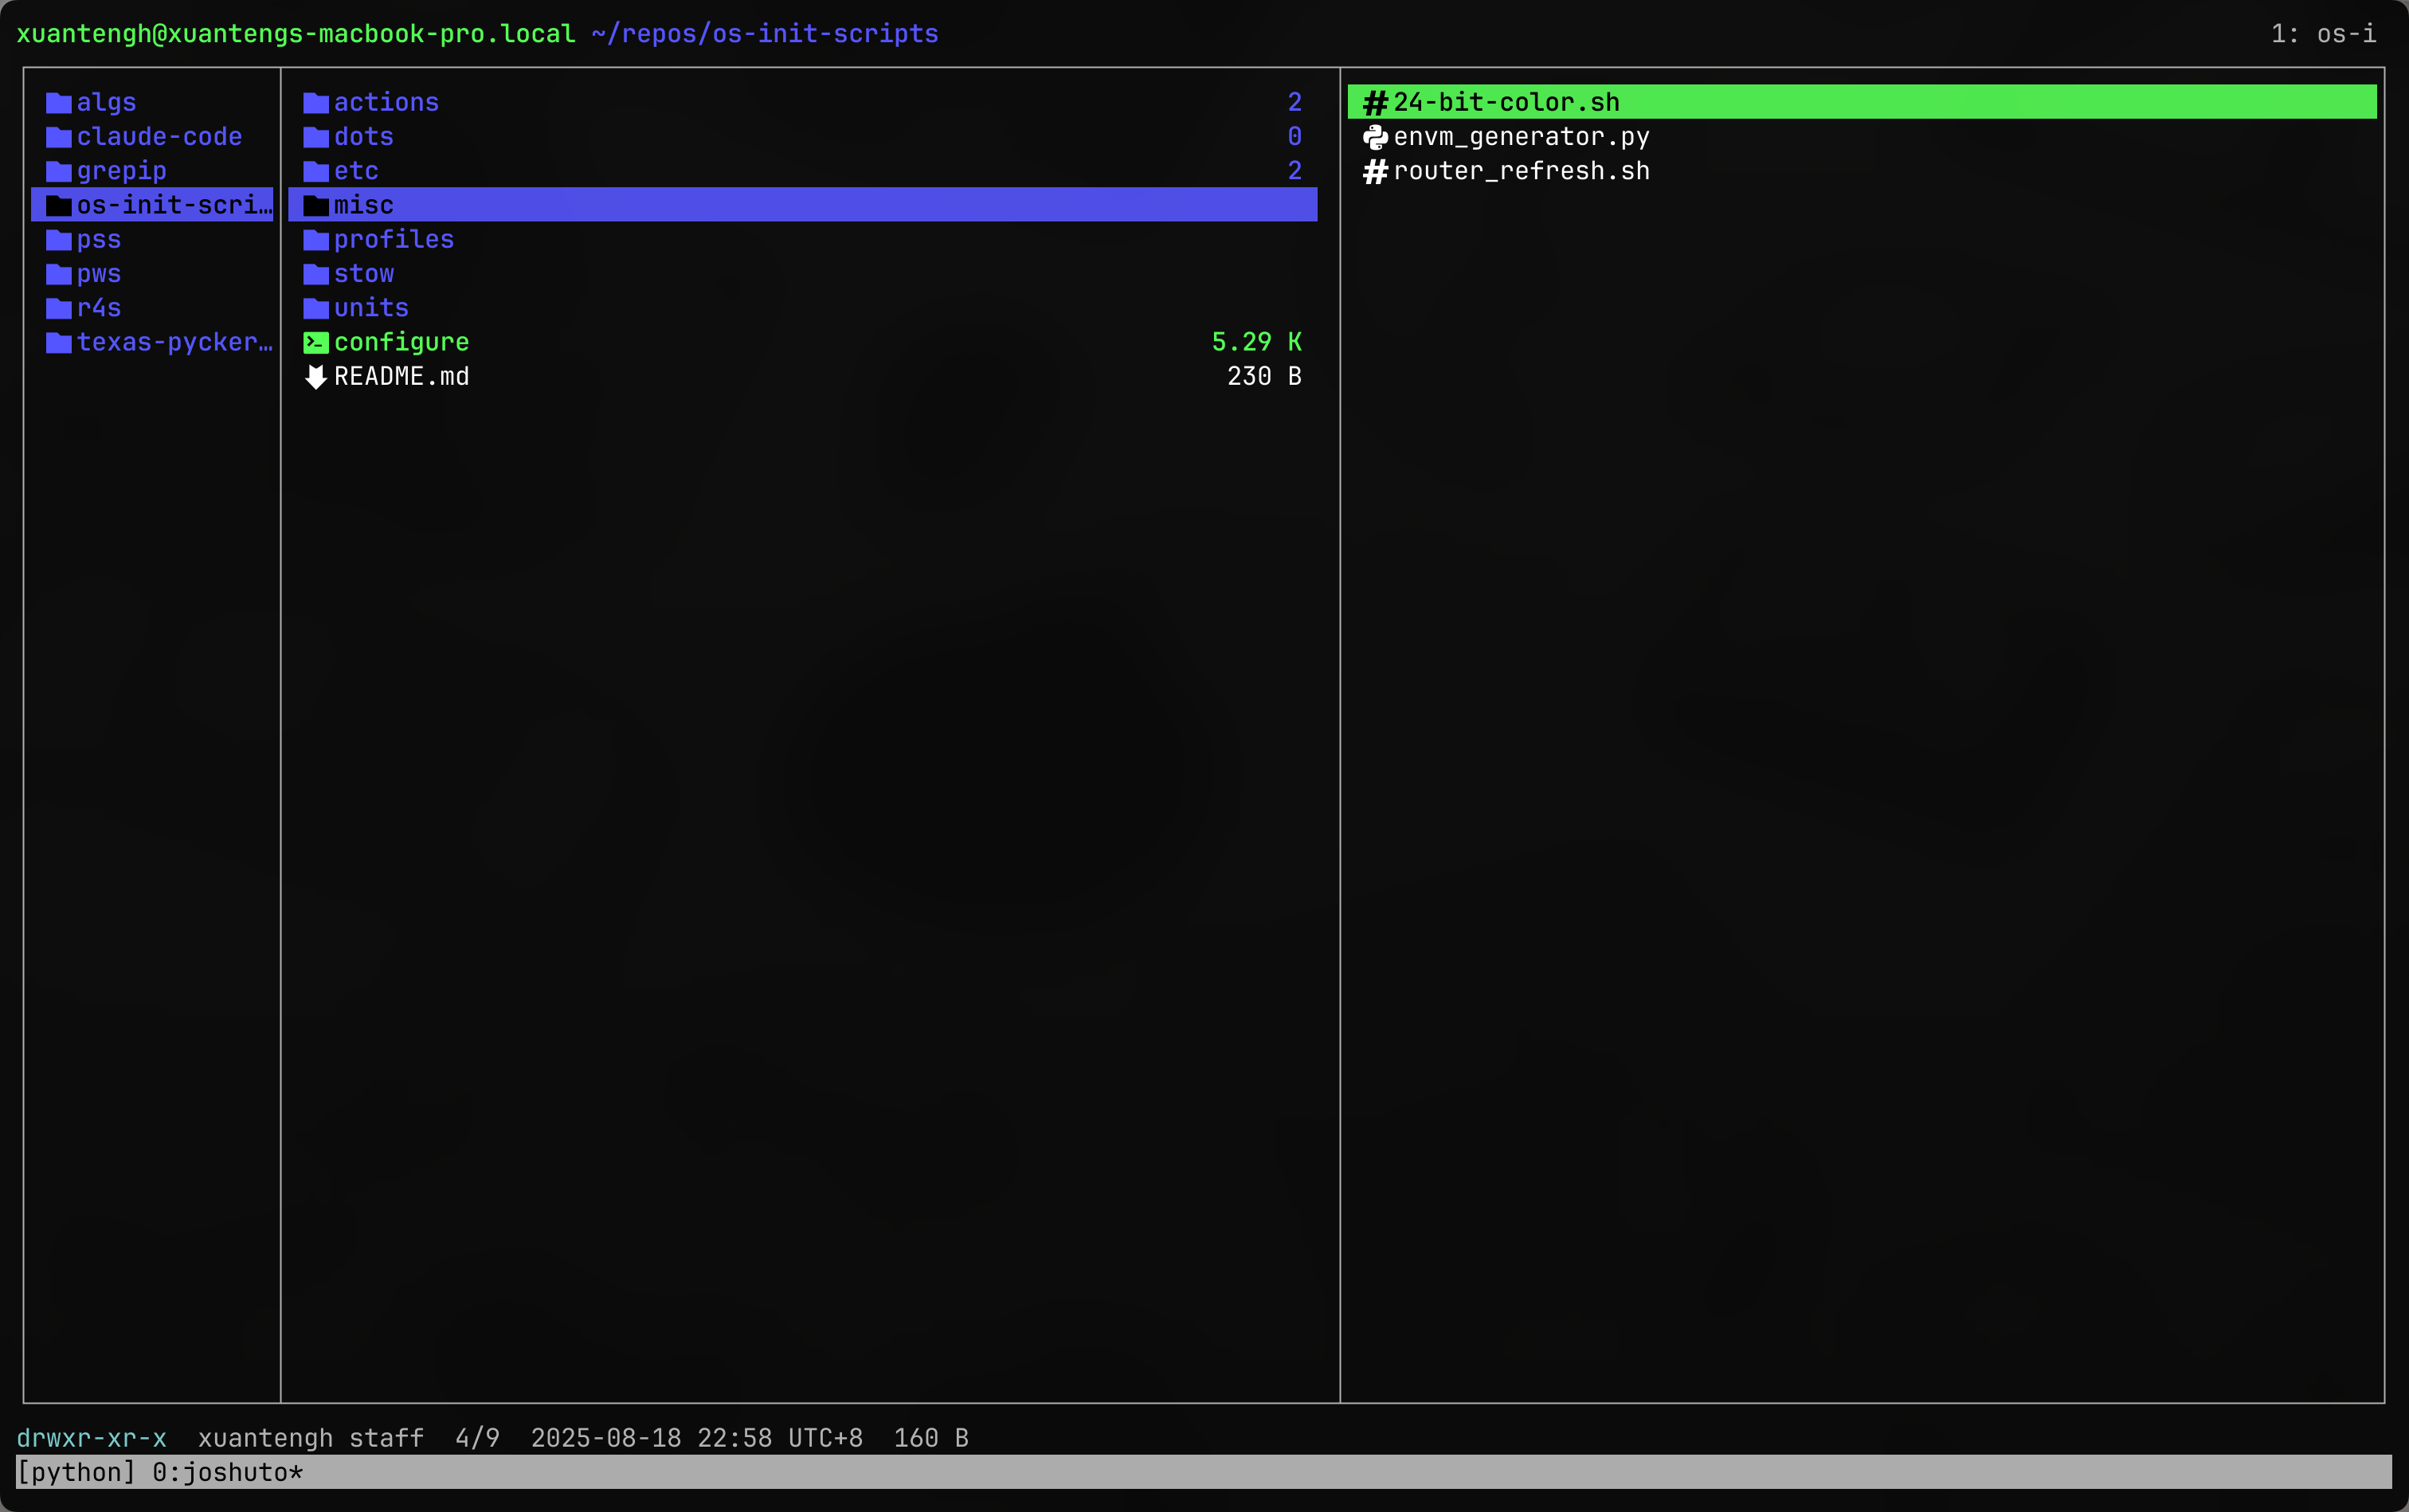Screen dimensions: 2409x1512
Task: Click the 2025-08-18 22:58 UTC+8 timestamp
Action: click(696, 1438)
